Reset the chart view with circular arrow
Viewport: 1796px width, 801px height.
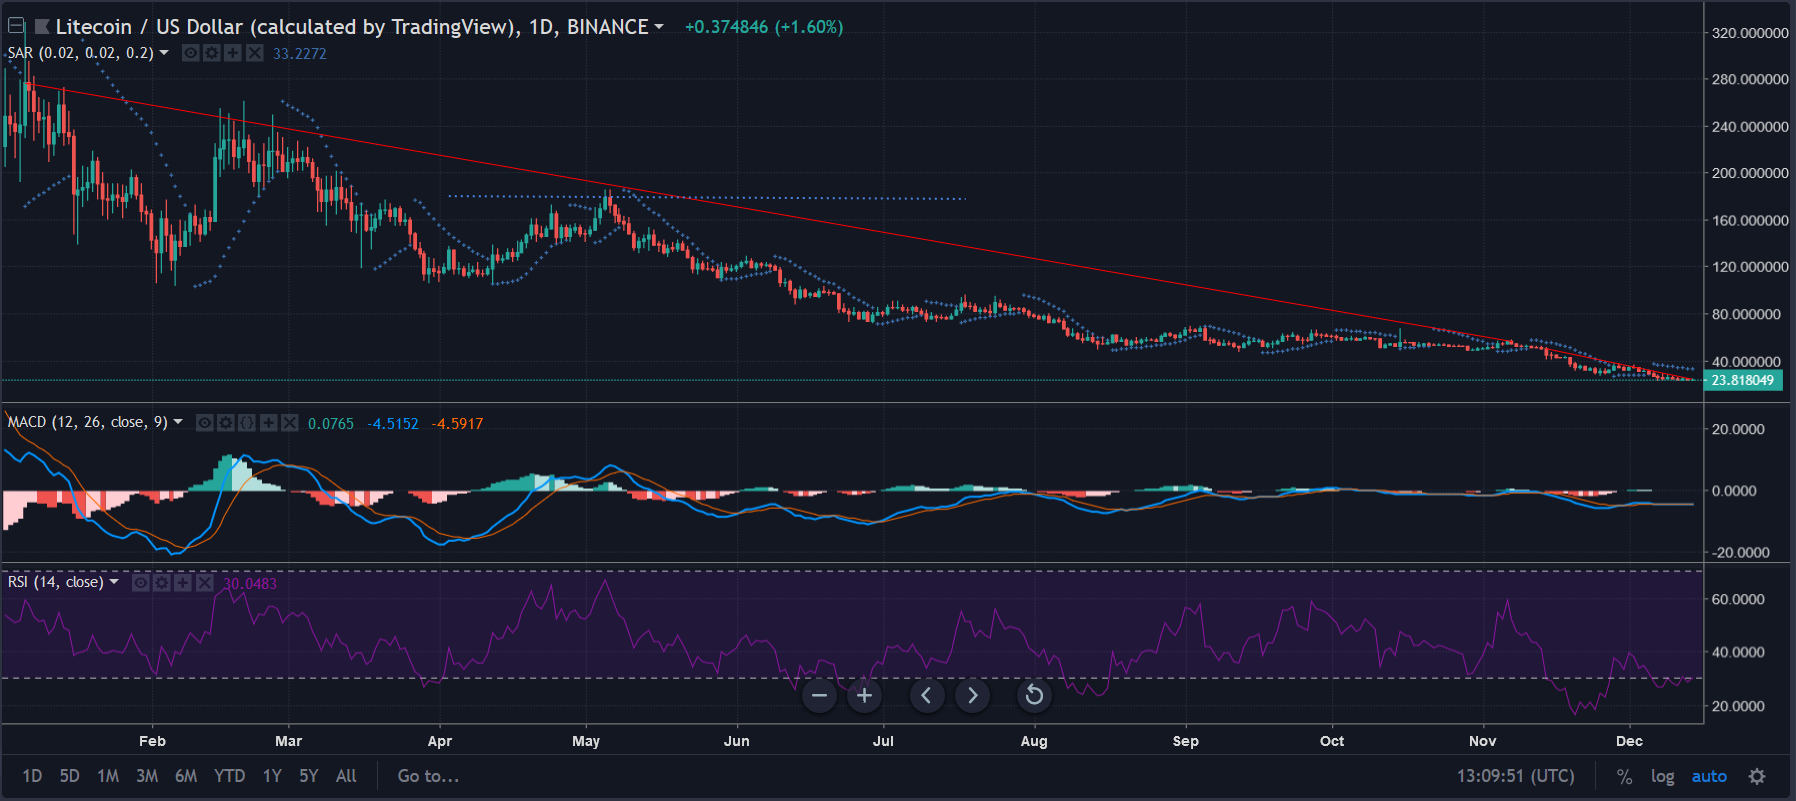click(x=1035, y=695)
